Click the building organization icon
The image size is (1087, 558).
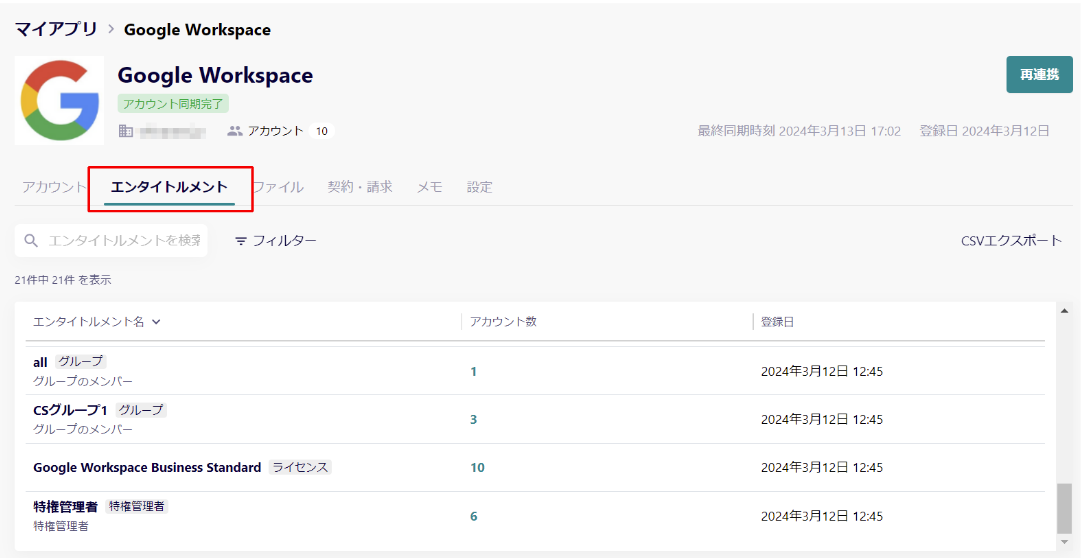click(125, 131)
